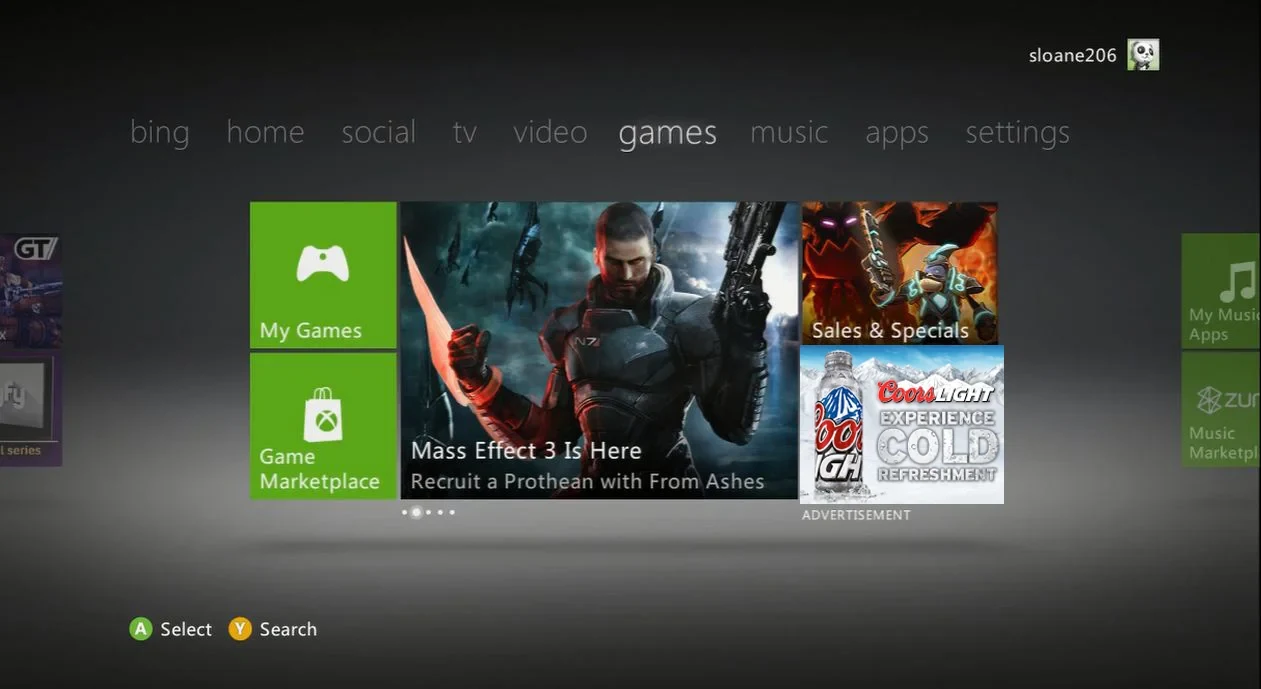Click the Select label

click(x=186, y=629)
